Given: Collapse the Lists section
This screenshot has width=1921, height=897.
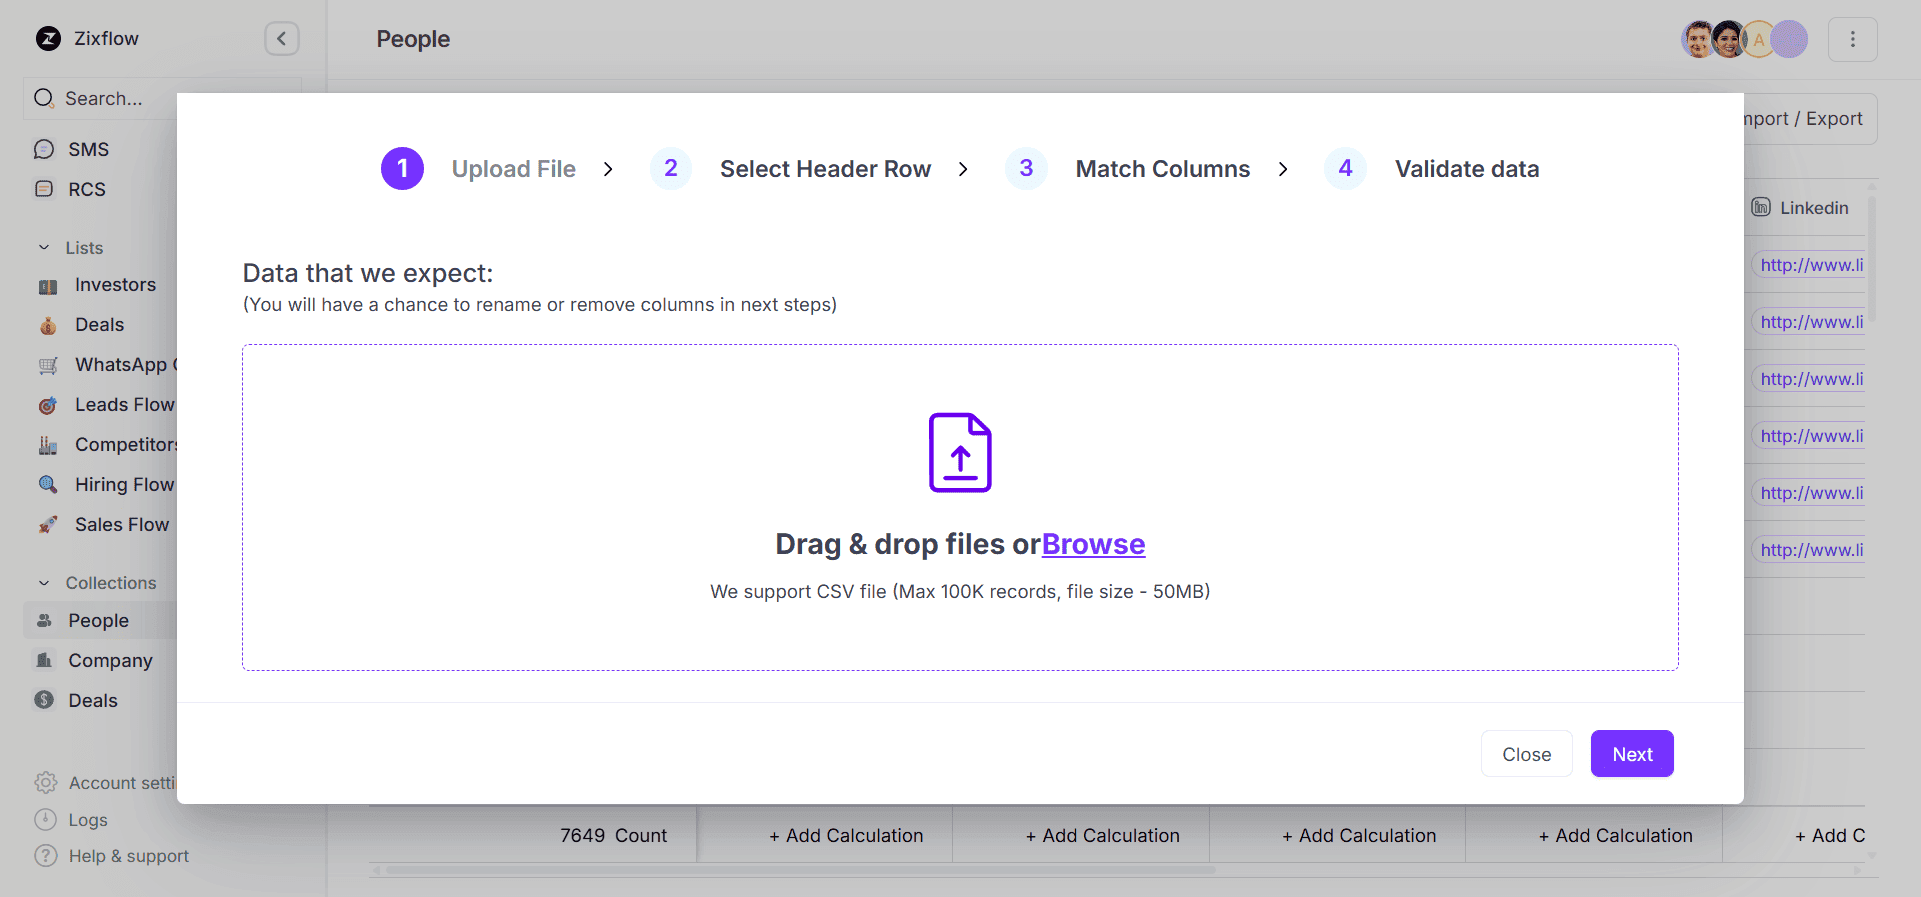Looking at the screenshot, I should coord(44,248).
